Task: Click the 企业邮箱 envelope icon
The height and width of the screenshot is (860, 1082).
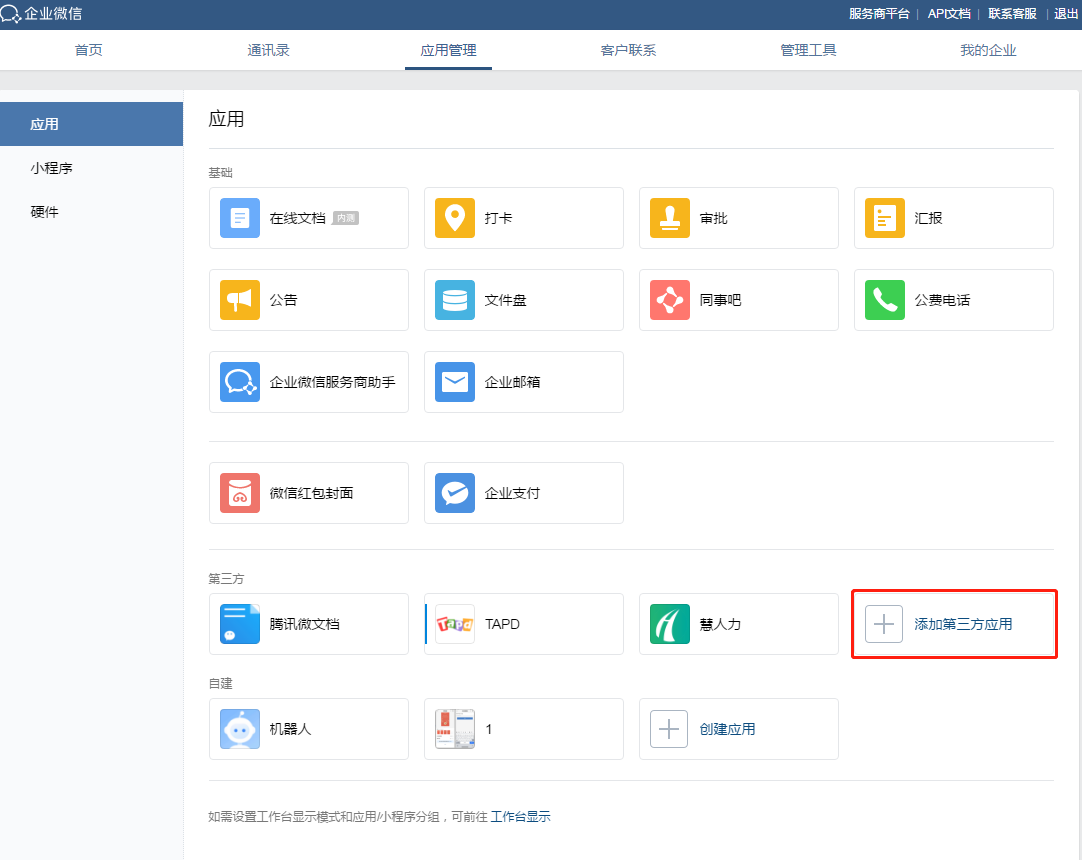Action: click(455, 382)
